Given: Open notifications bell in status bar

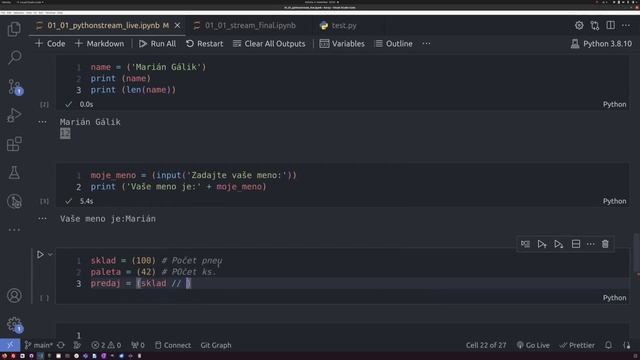Looking at the screenshot, I should (608, 345).
